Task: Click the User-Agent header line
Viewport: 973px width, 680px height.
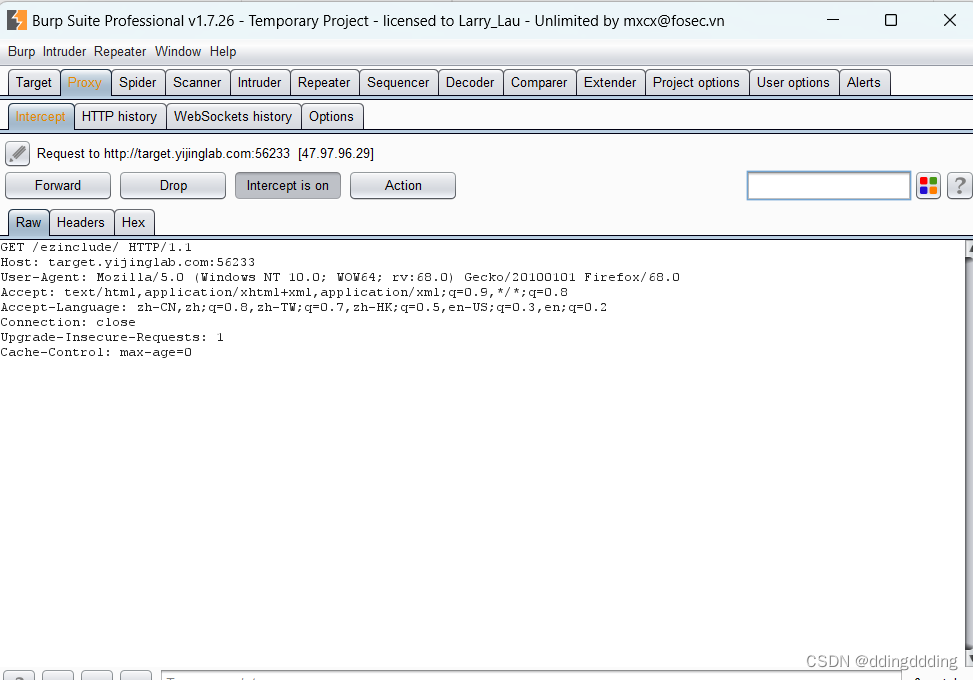Action: [340, 277]
